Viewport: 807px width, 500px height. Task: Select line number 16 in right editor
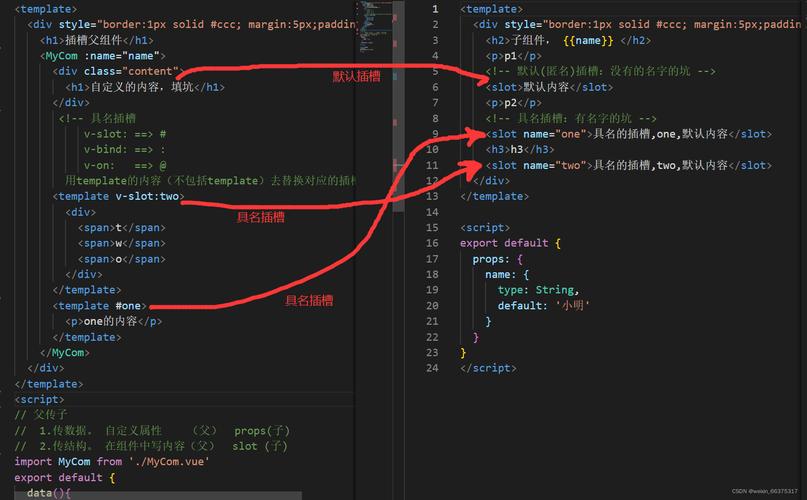(x=431, y=243)
